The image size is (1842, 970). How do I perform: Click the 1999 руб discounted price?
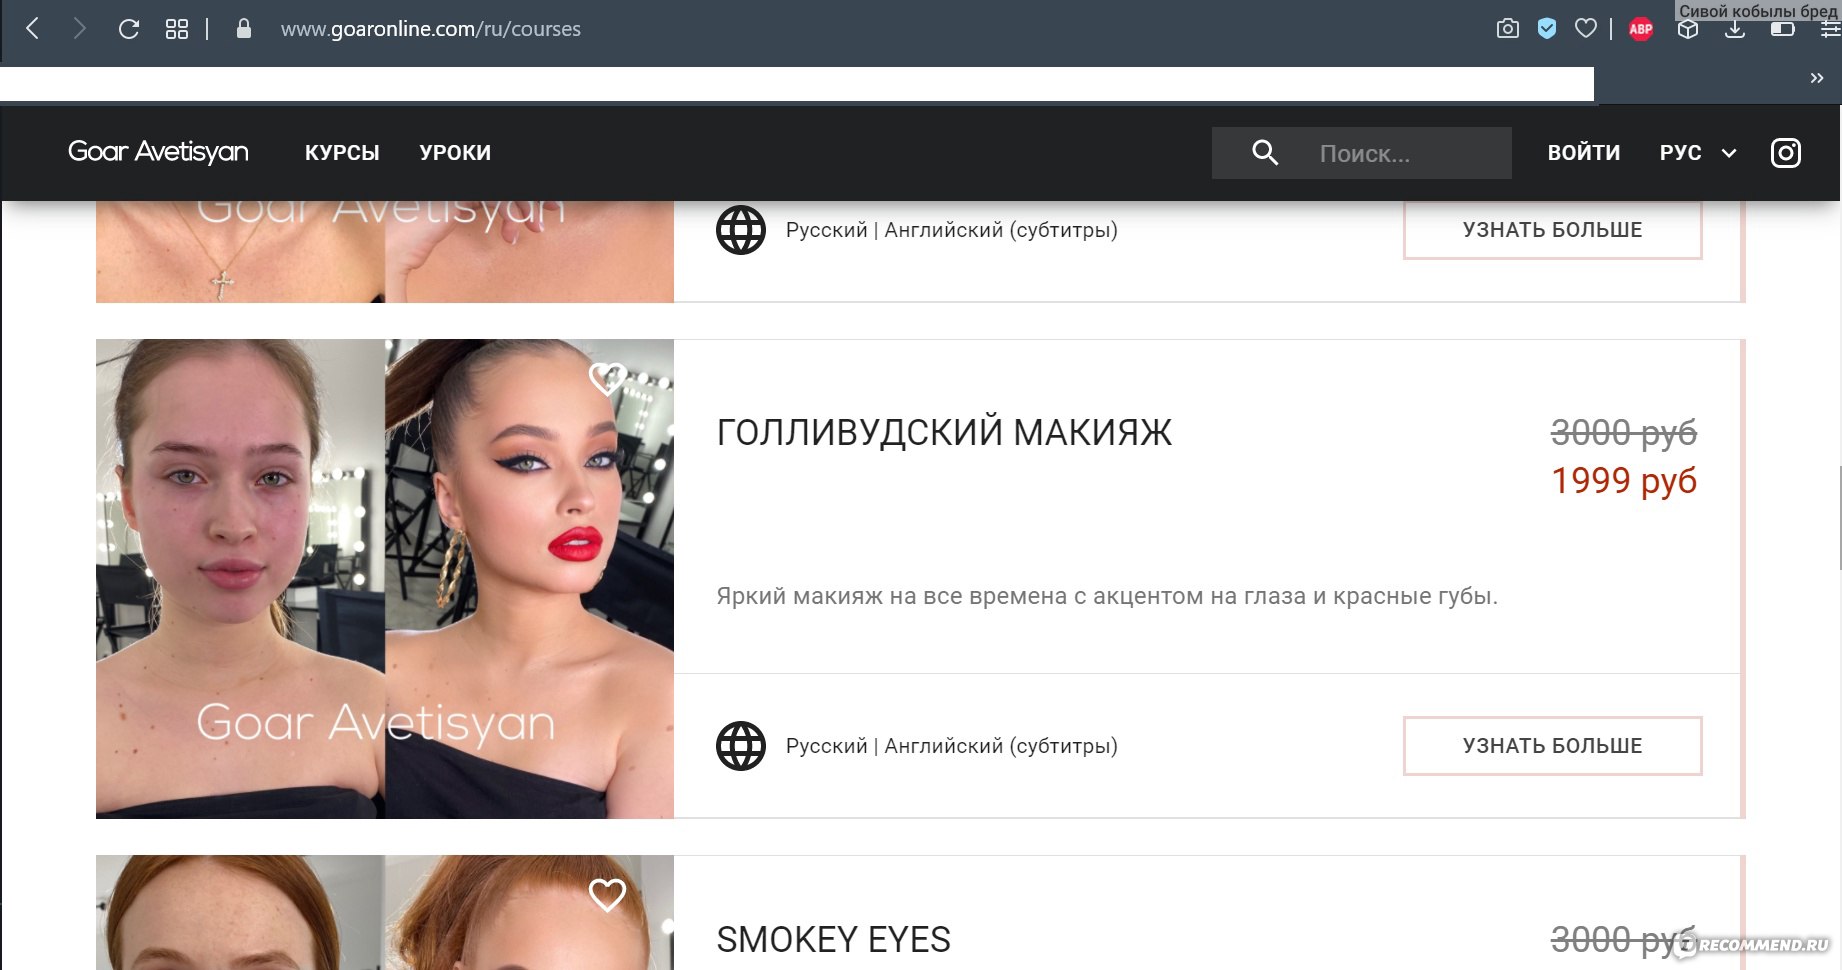pos(1624,481)
